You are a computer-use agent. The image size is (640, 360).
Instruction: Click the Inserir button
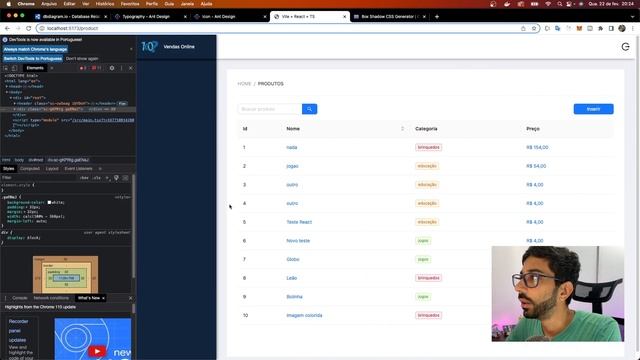pos(593,109)
